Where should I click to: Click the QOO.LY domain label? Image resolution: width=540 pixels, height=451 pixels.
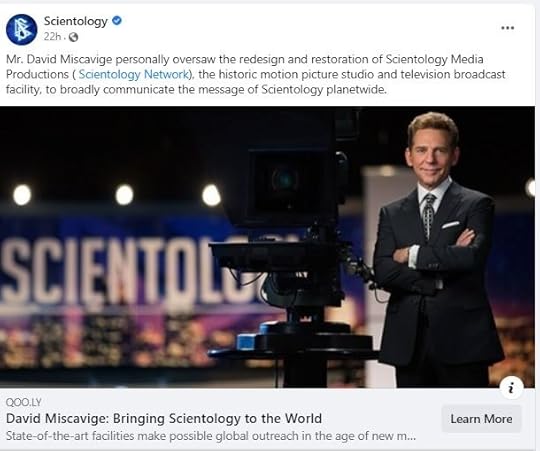click(23, 402)
